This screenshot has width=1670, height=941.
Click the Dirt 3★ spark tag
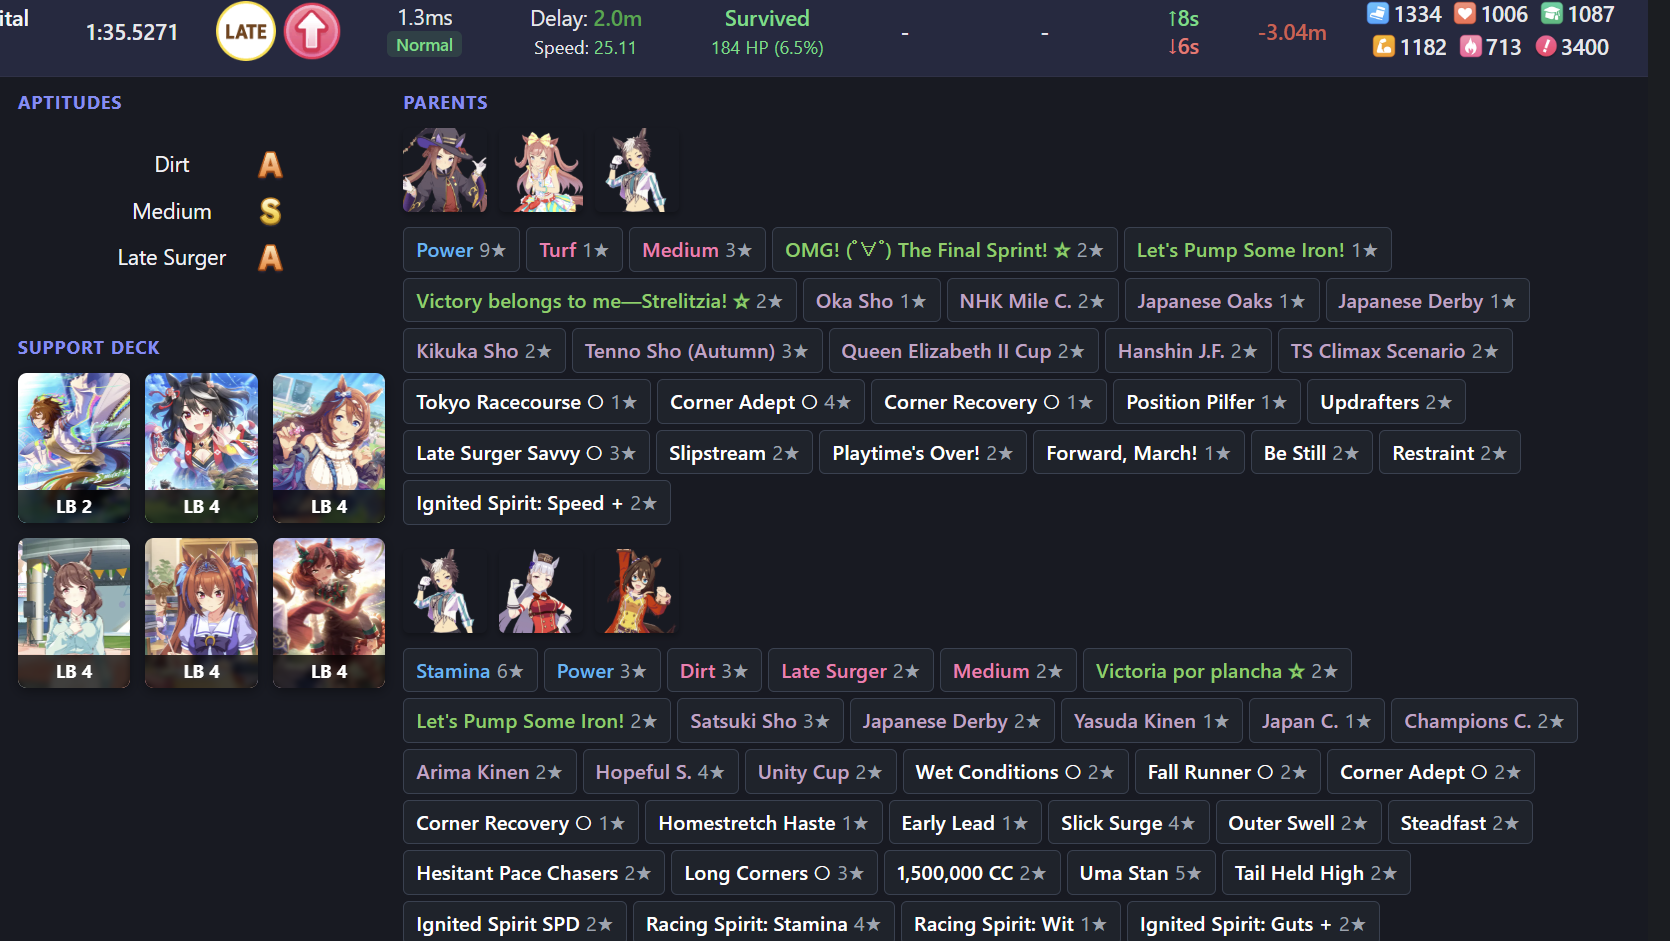(x=714, y=671)
